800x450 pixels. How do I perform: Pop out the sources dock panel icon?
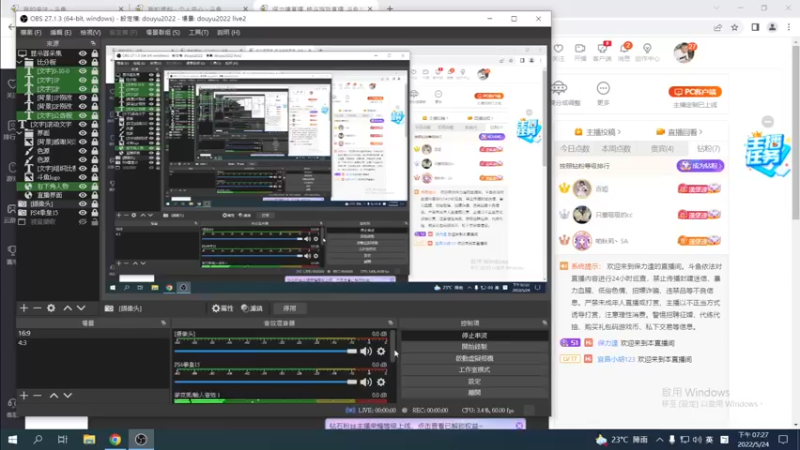[93, 43]
